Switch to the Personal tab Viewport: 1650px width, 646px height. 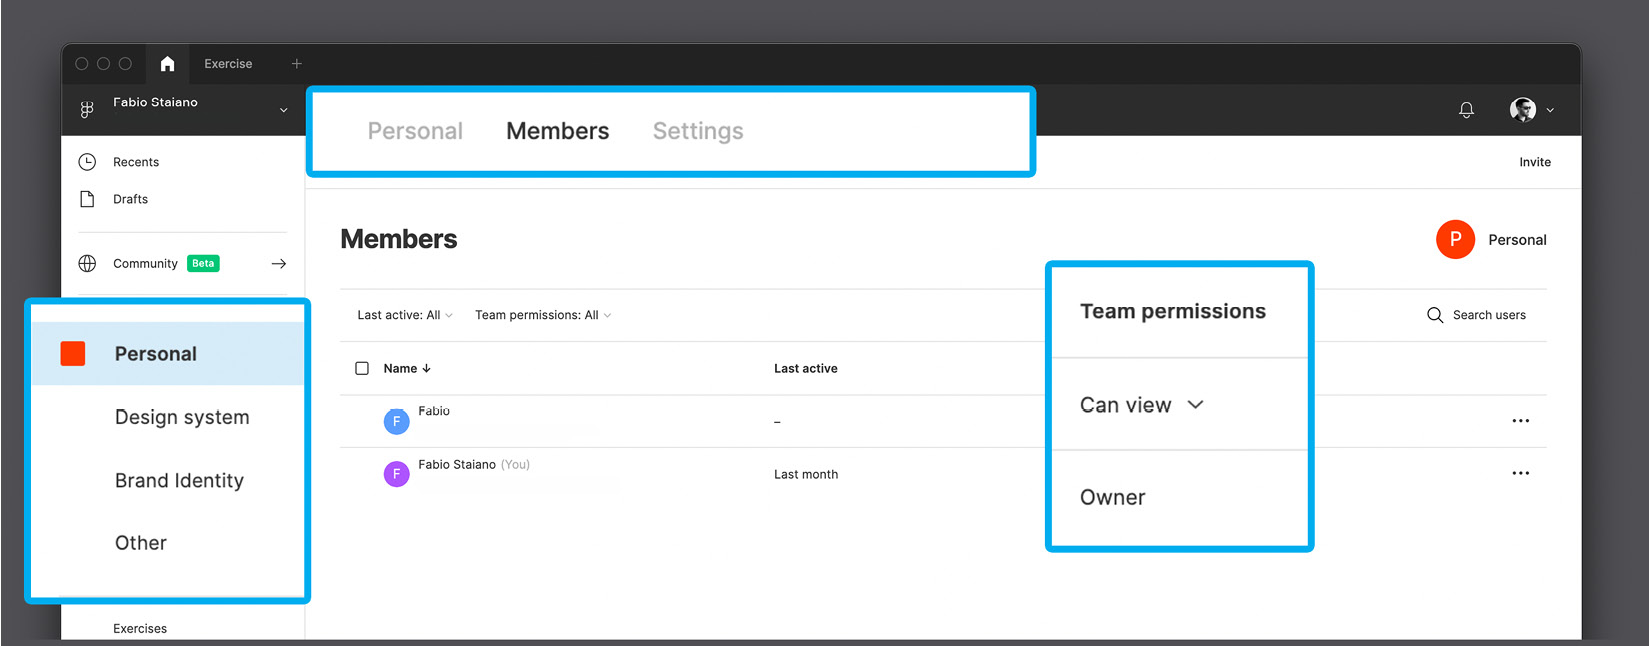415,131
